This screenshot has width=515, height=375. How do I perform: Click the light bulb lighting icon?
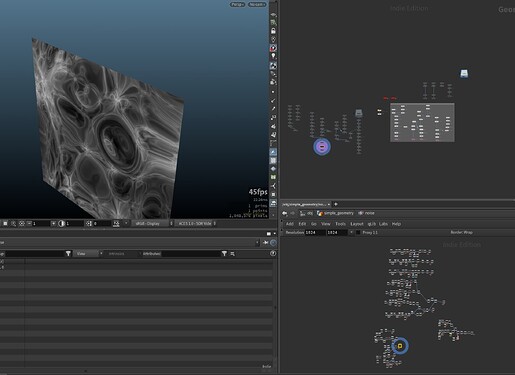[273, 56]
